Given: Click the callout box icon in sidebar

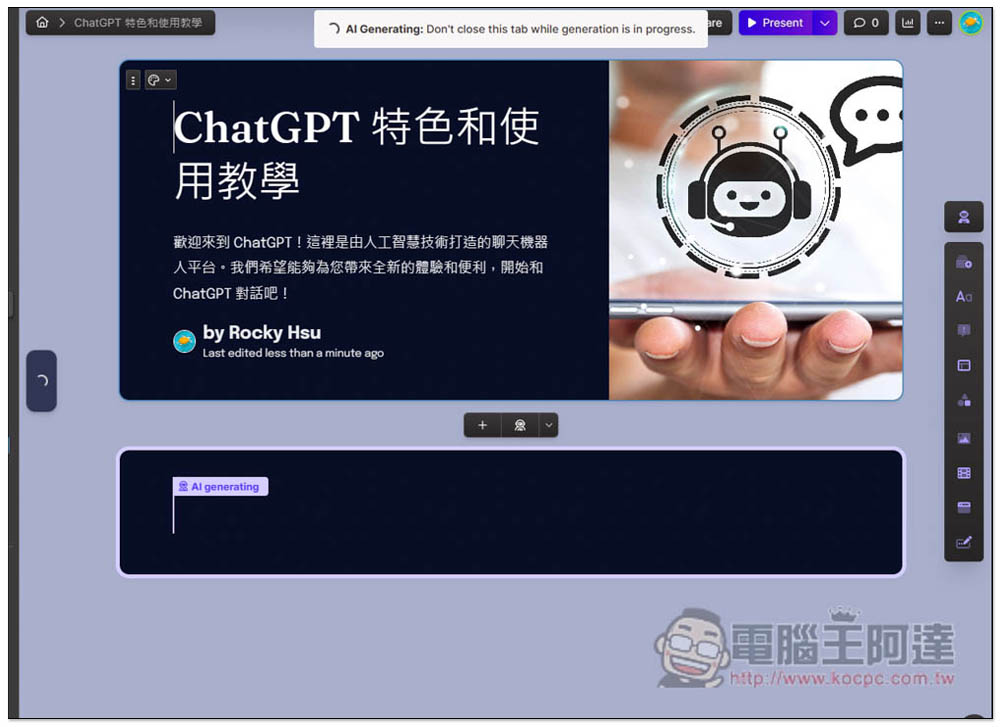Looking at the screenshot, I should point(963,331).
